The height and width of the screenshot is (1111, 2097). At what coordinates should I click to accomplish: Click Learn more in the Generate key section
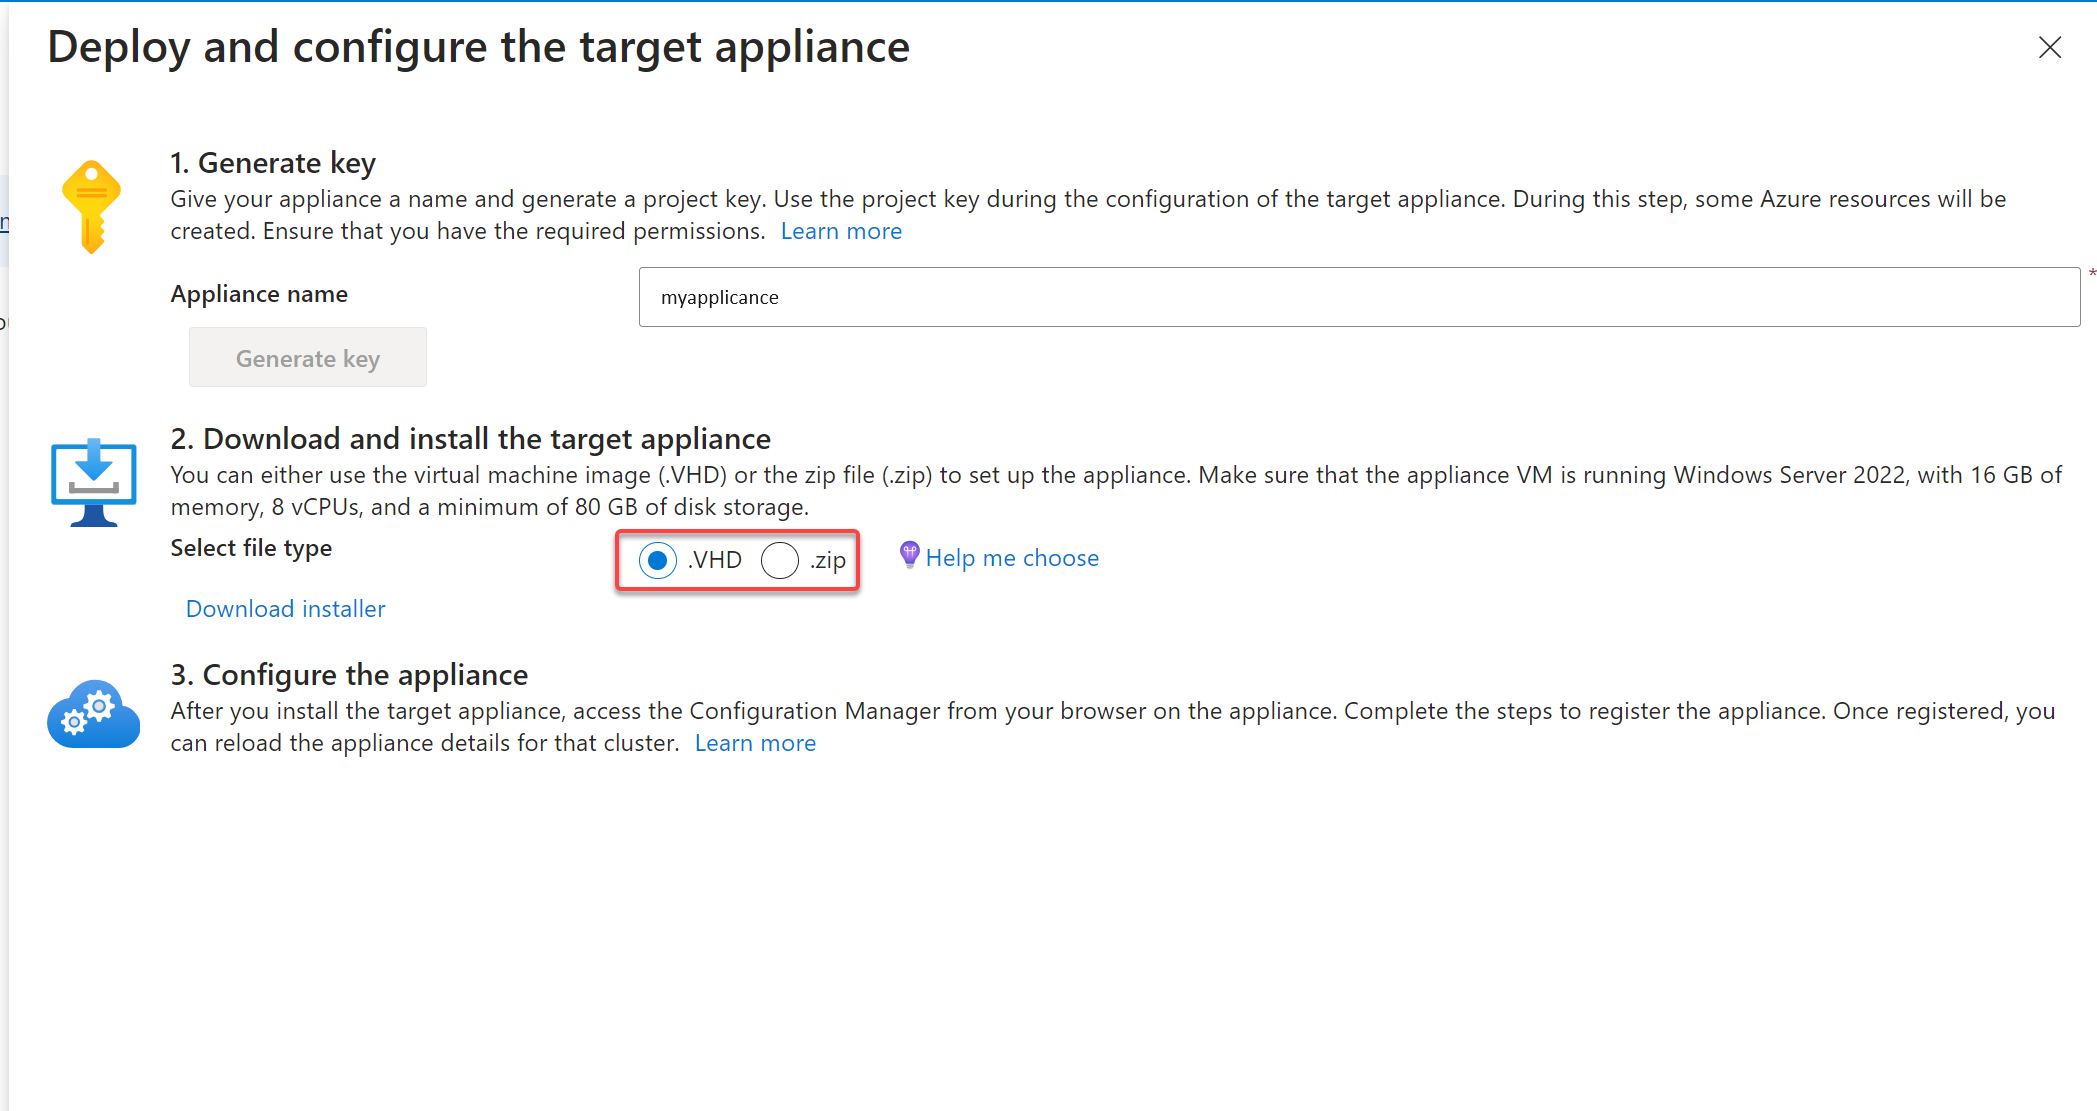[x=841, y=230]
